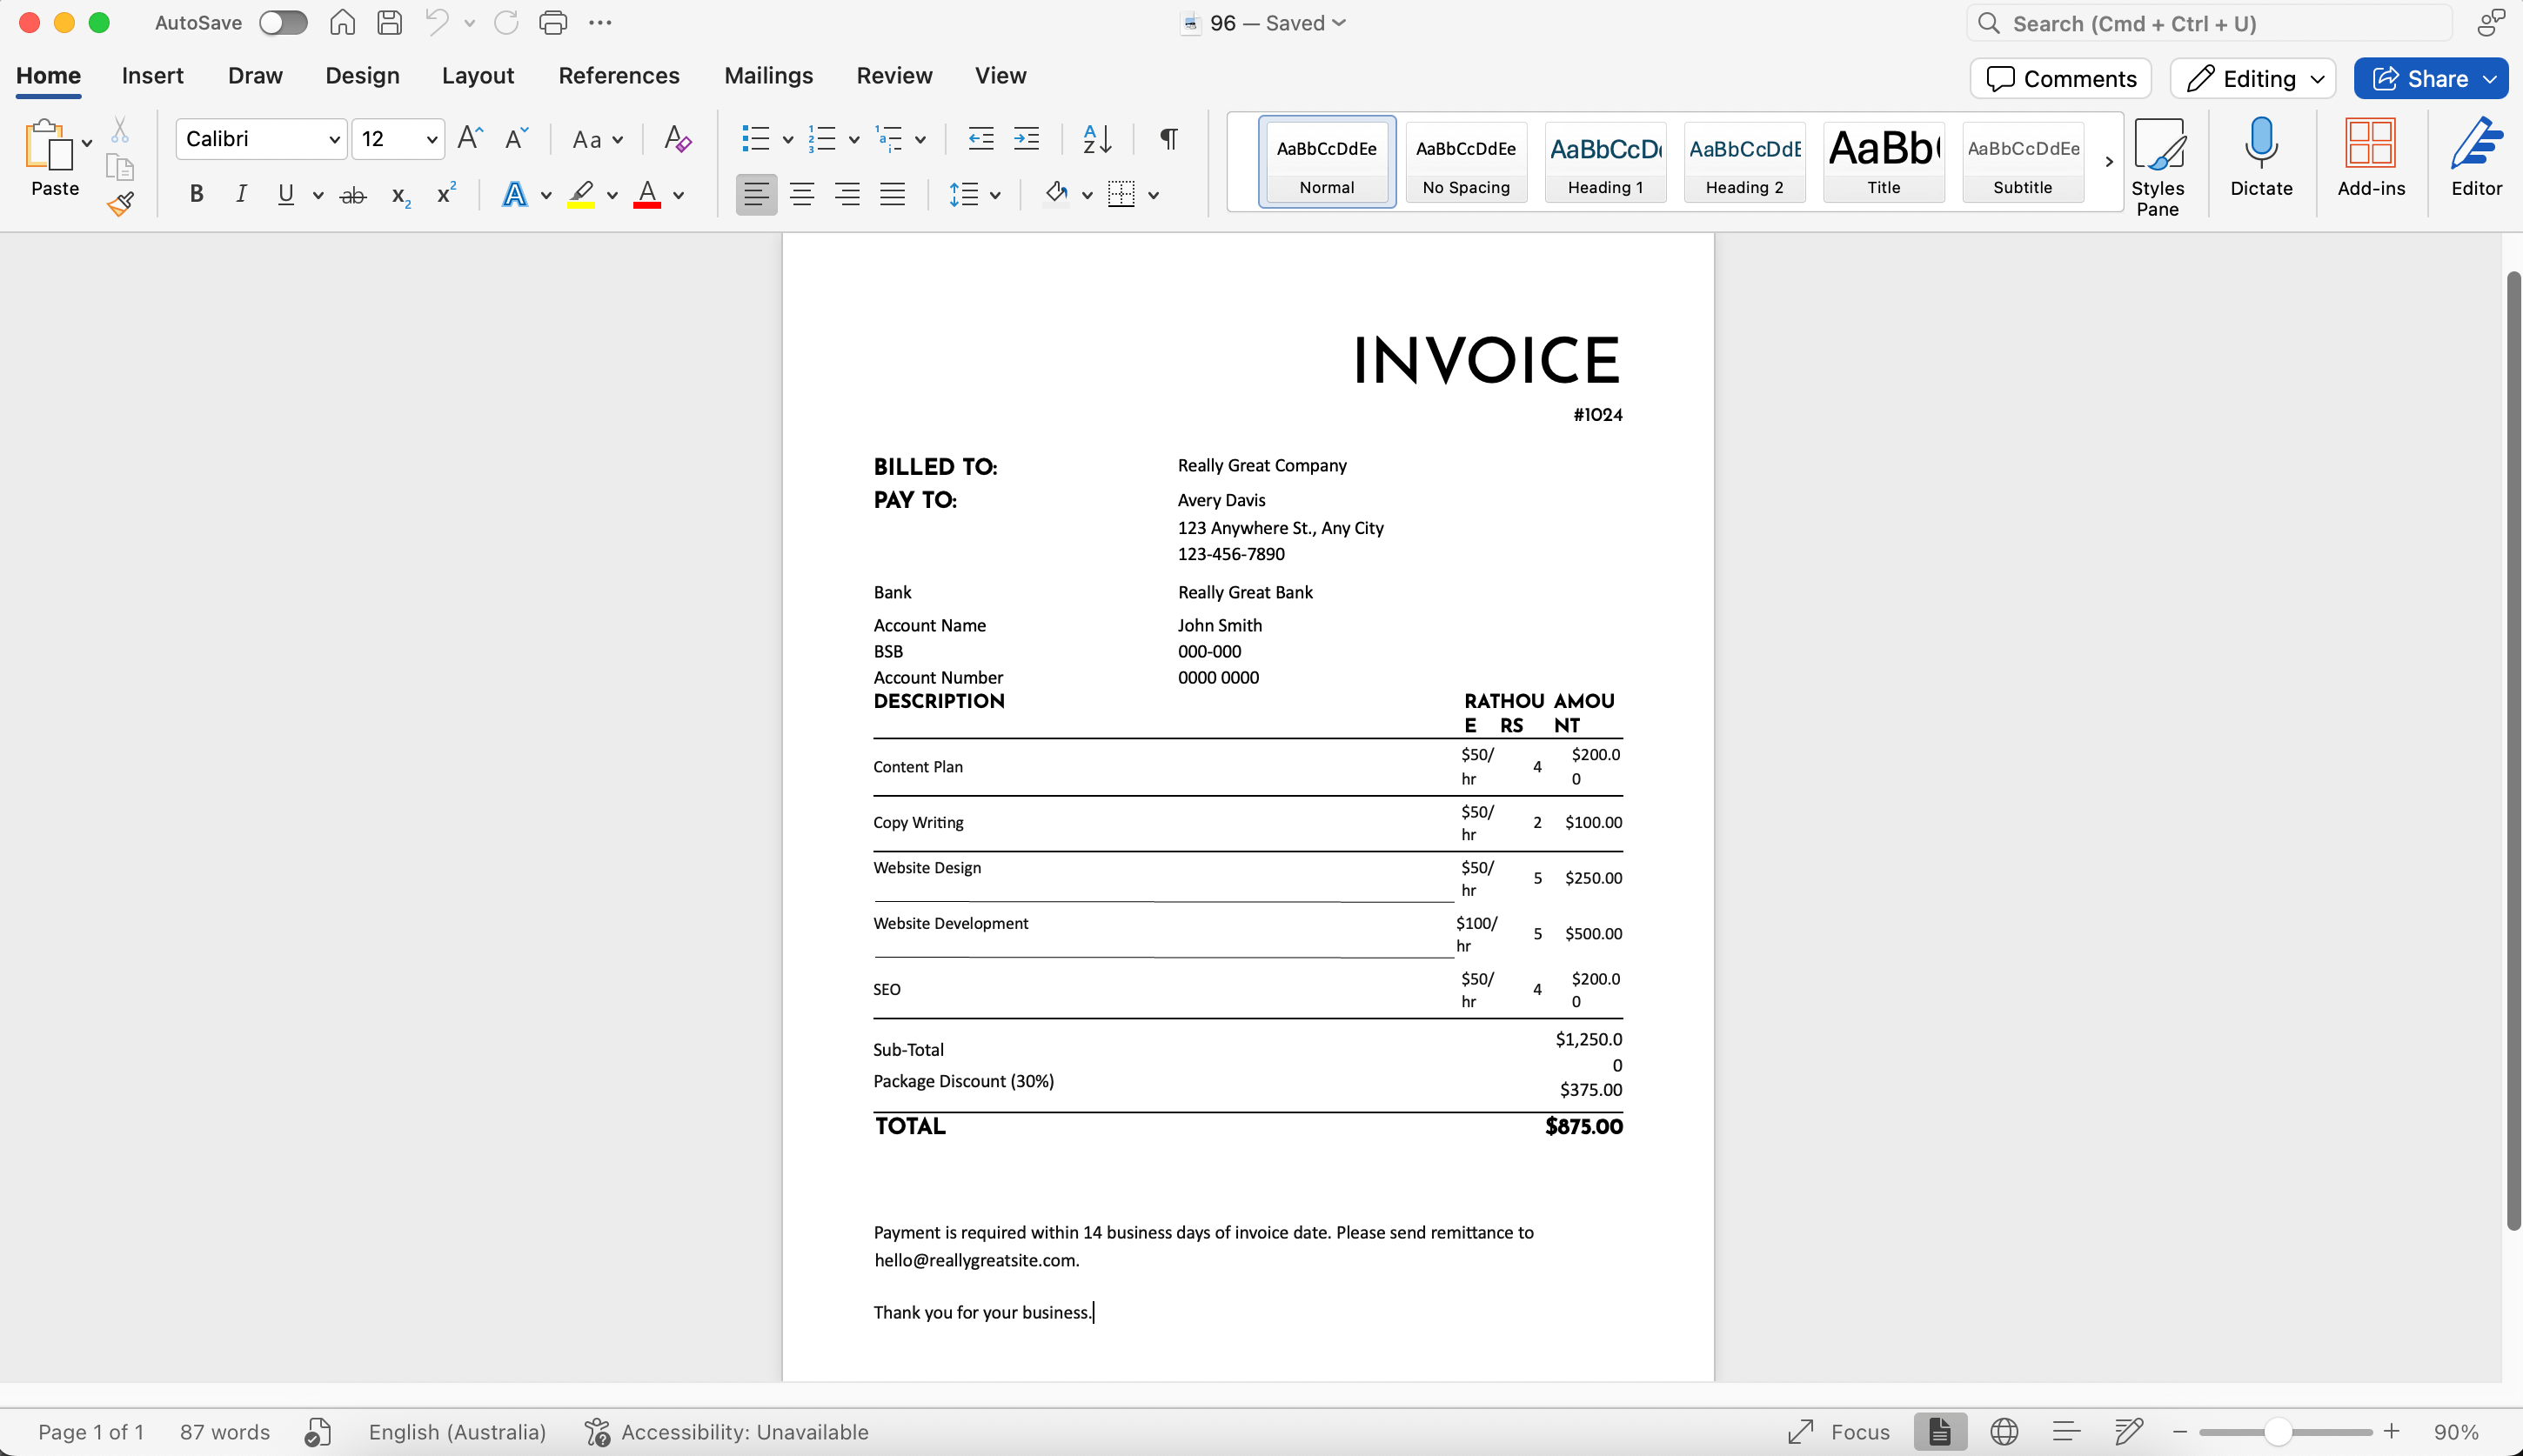The image size is (2523, 1456).
Task: Apply red font color
Action: (647, 194)
